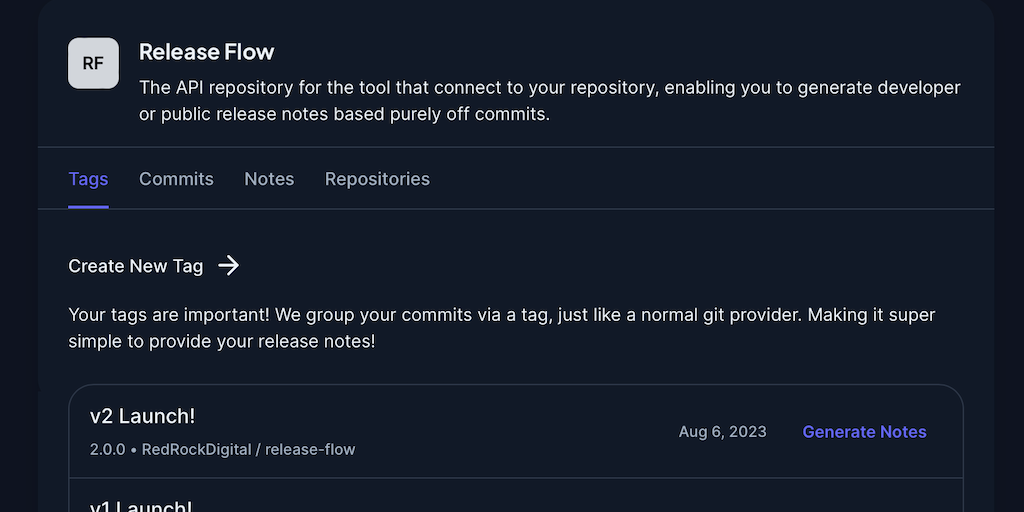Viewport: 1024px width, 512px height.
Task: Switch to the Tags tab
Action: coord(88,179)
